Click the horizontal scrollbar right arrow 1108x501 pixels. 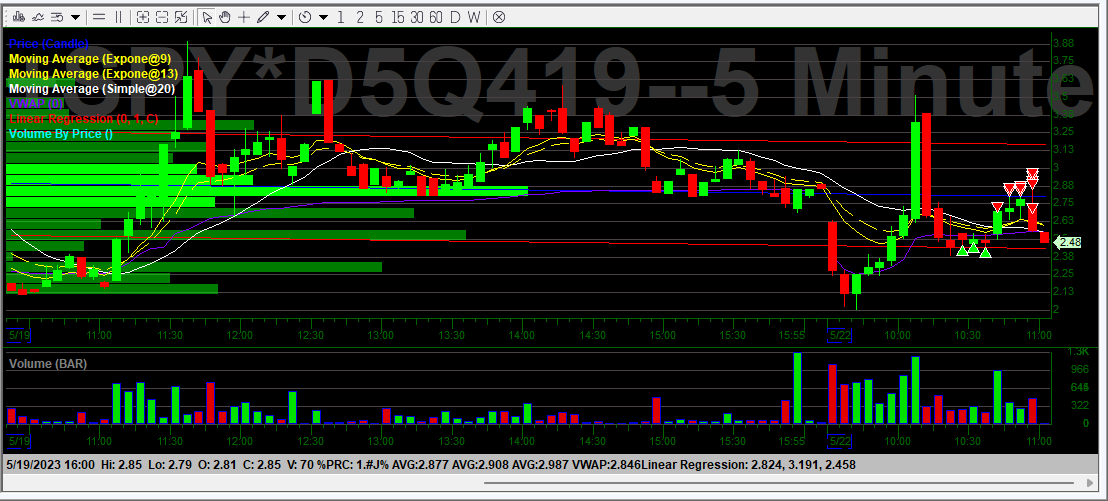click(1090, 483)
